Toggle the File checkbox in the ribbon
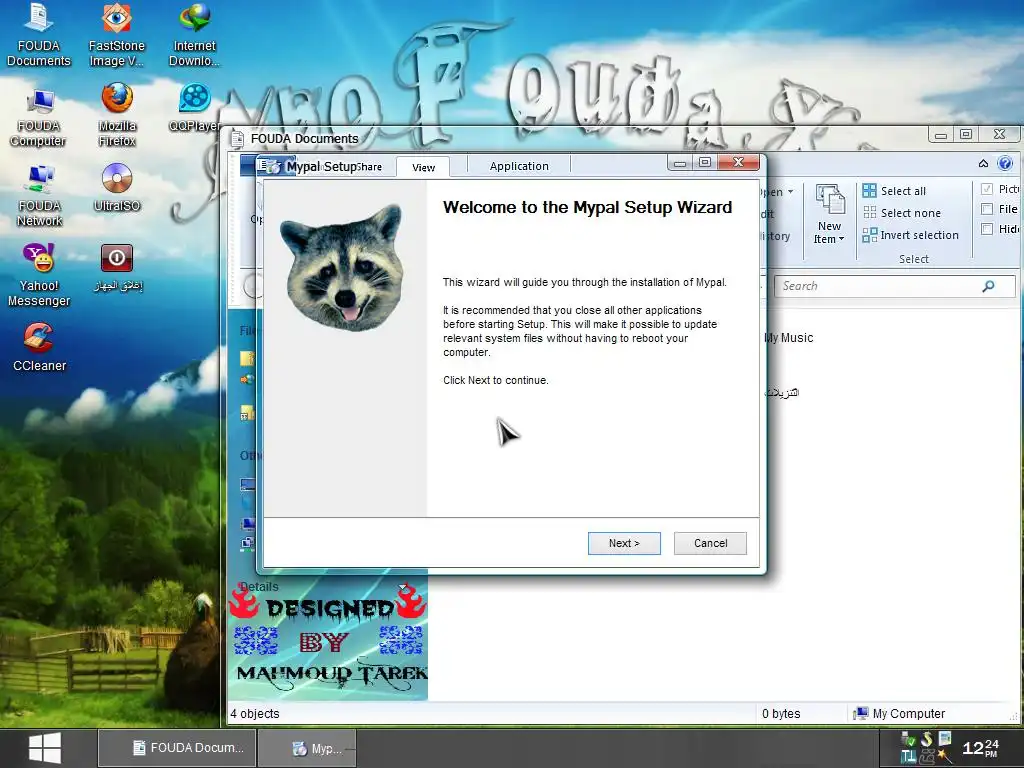Image resolution: width=1024 pixels, height=768 pixels. (987, 209)
